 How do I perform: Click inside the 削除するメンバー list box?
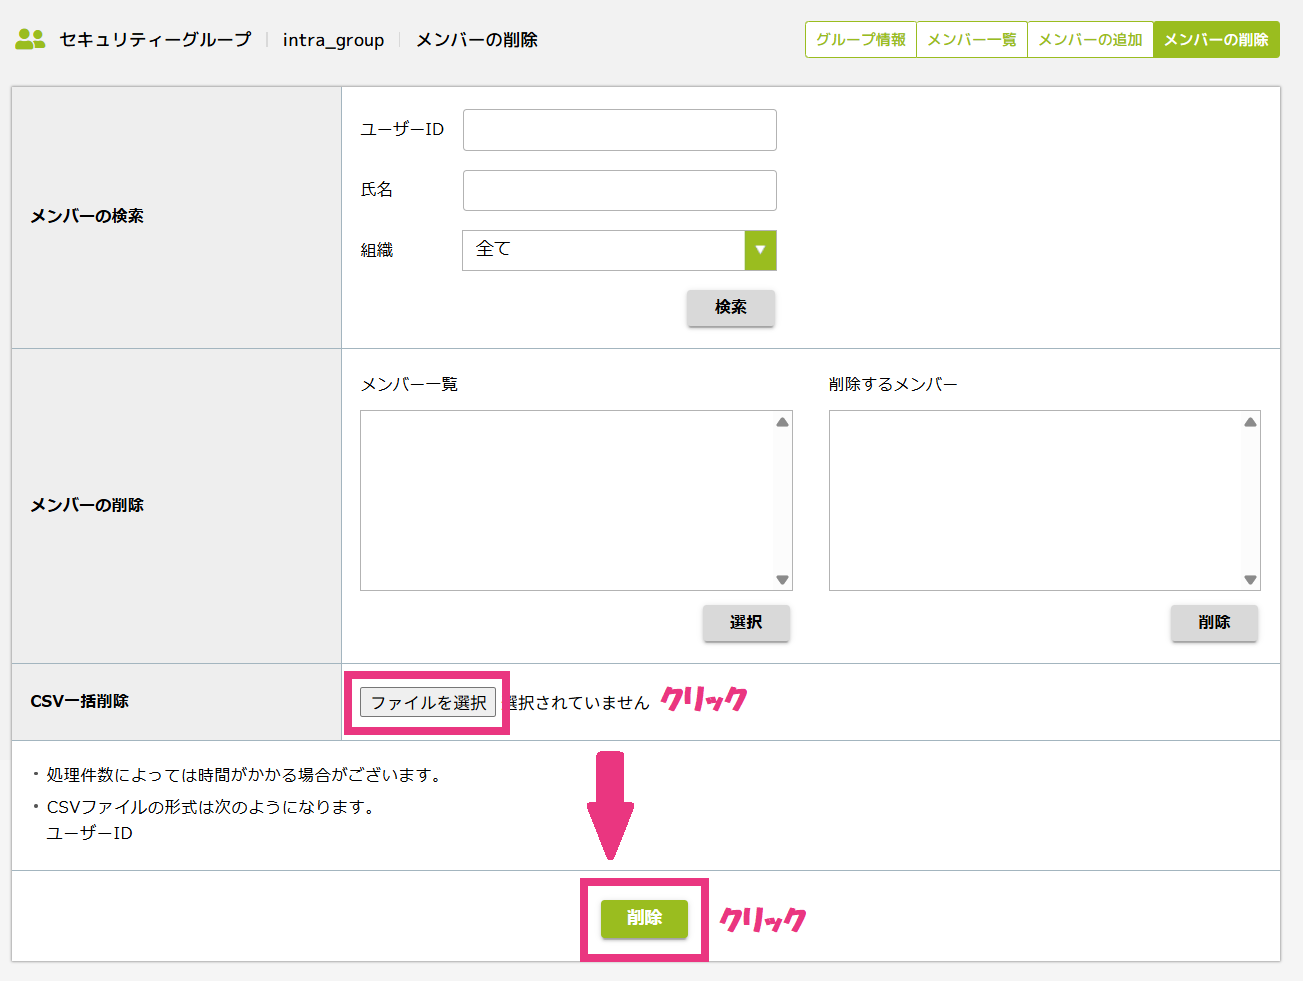1044,500
